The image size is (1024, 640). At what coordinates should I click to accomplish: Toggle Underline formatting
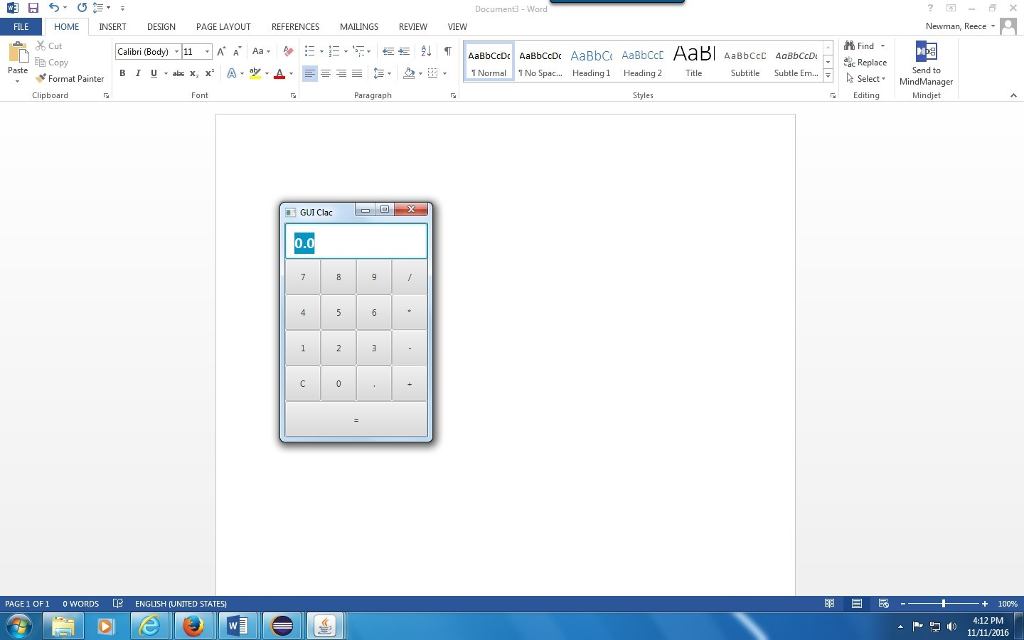click(x=153, y=73)
